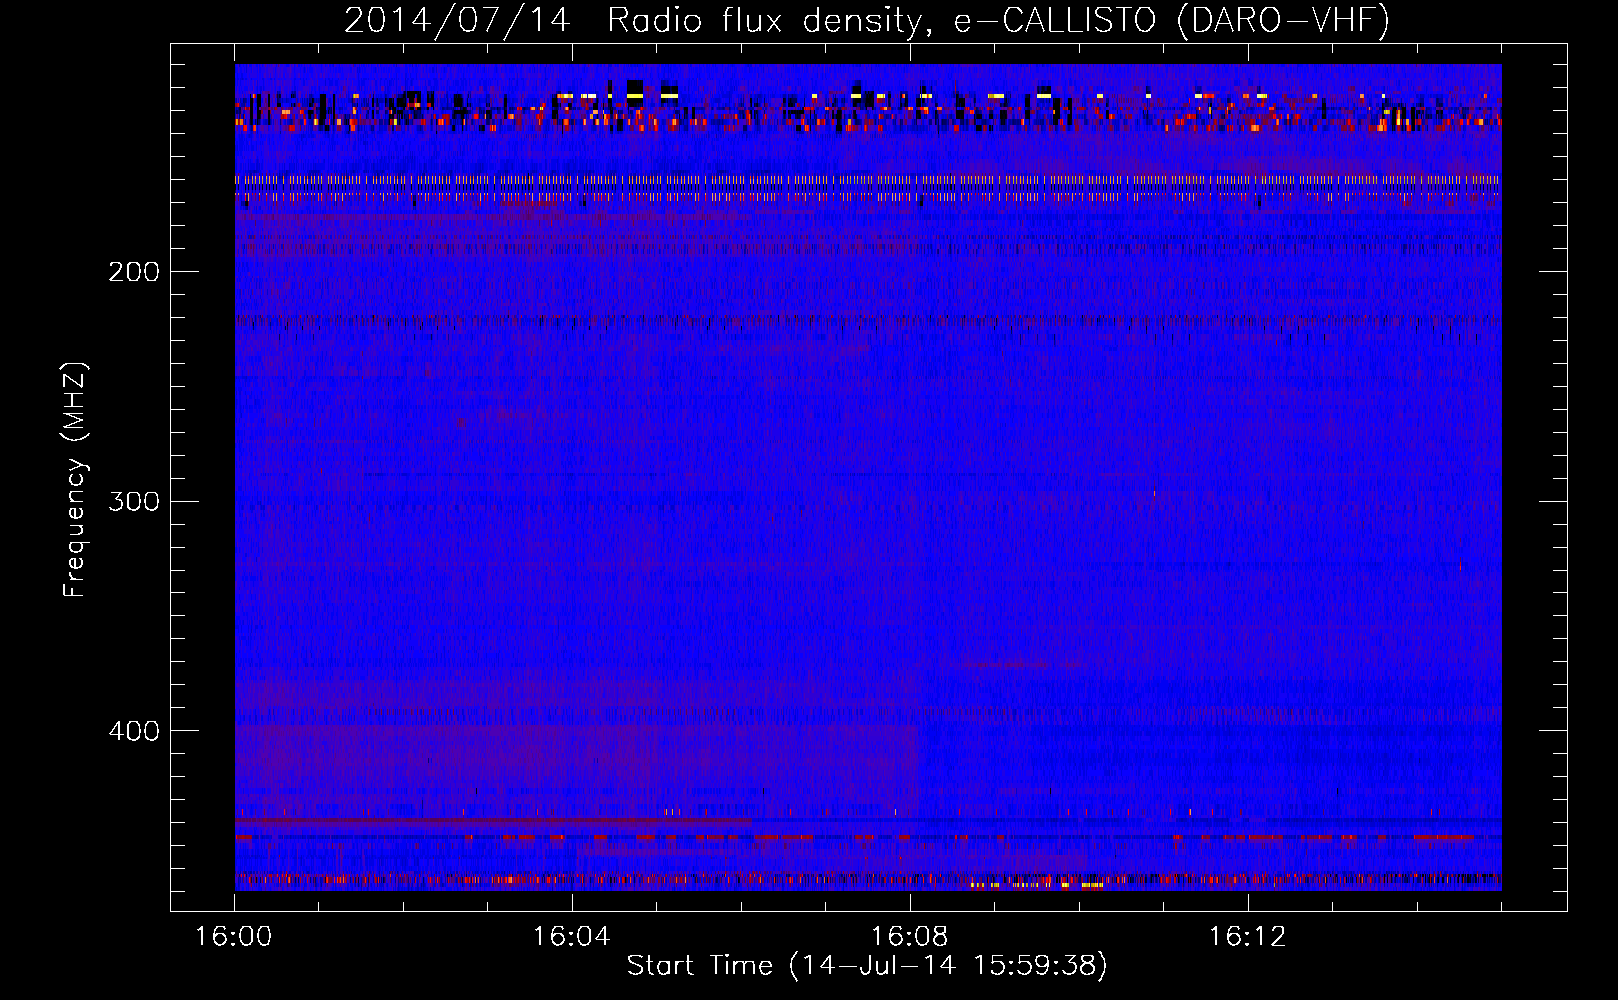Click the 'Frequency (MHZ)' axis label
The width and height of the screenshot is (1618, 1000).
[75, 480]
